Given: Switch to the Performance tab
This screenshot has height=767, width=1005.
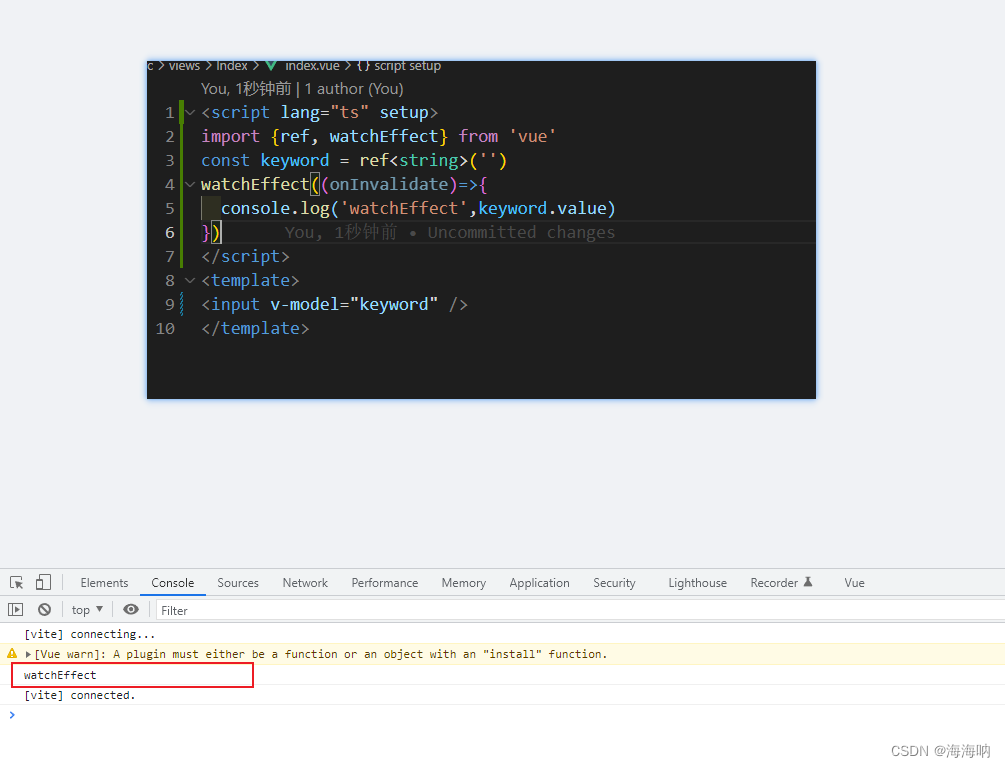Looking at the screenshot, I should (385, 582).
